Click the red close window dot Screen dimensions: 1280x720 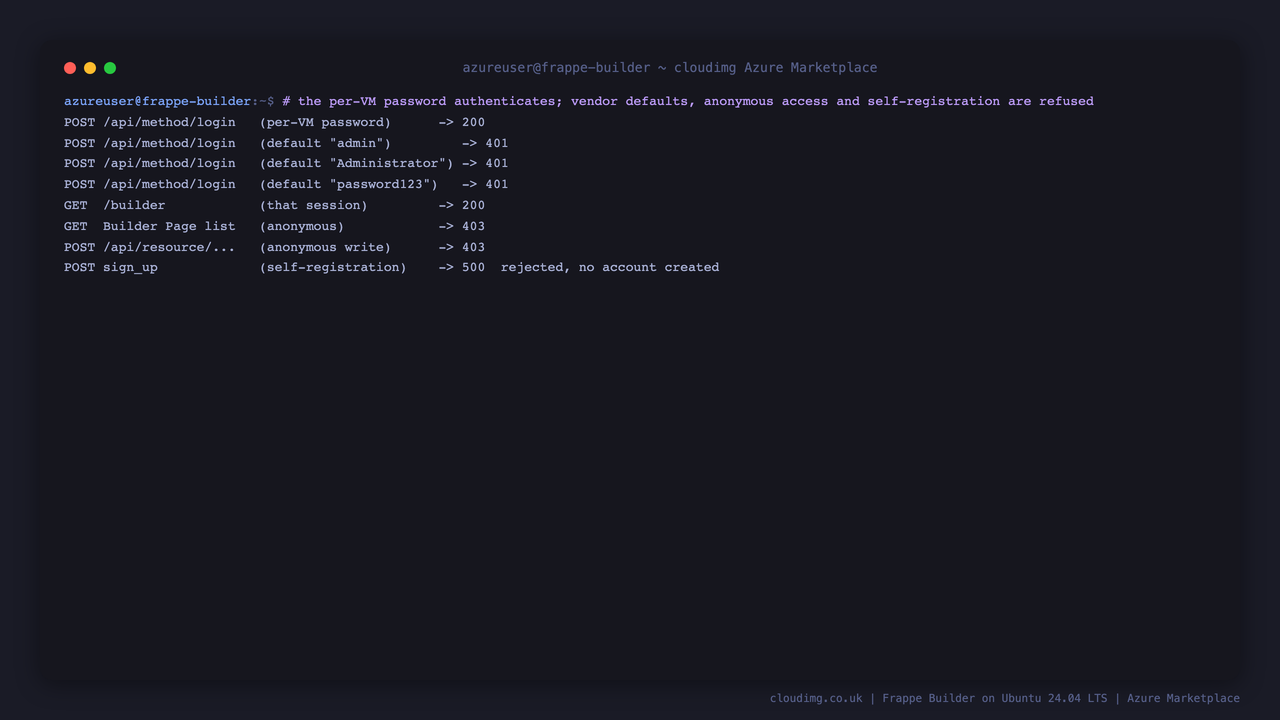click(x=70, y=68)
